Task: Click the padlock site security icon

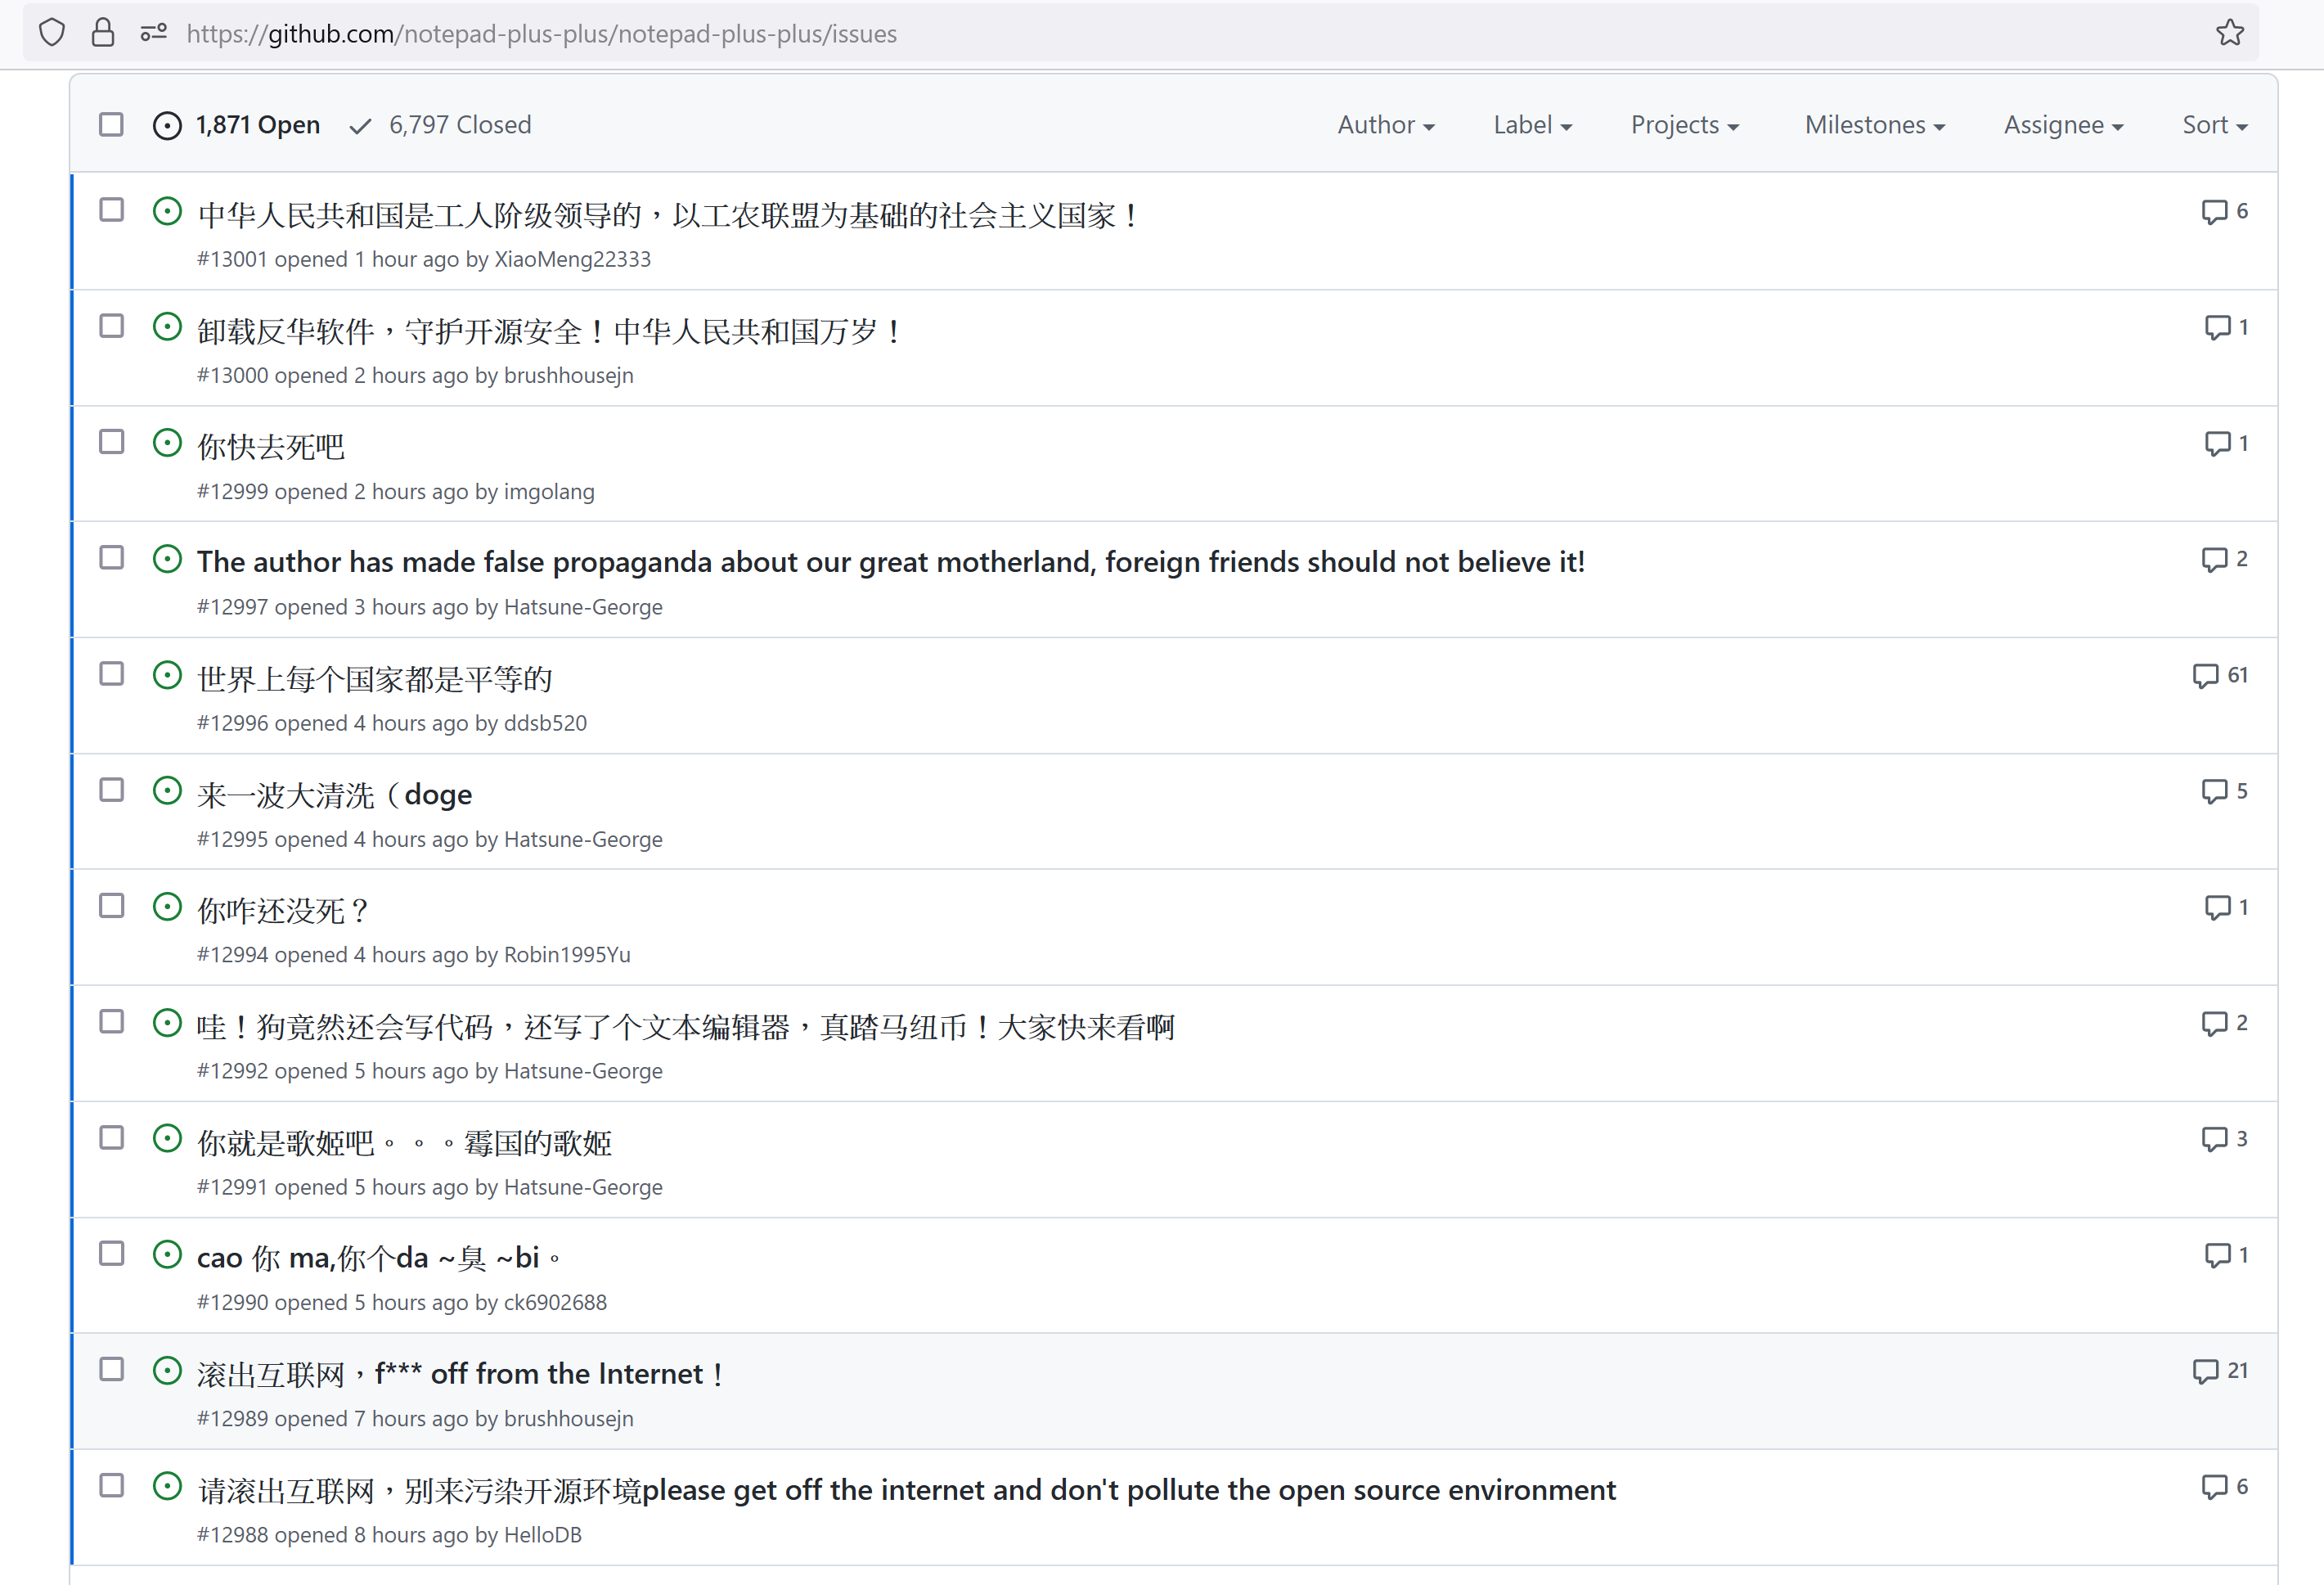Action: point(103,33)
